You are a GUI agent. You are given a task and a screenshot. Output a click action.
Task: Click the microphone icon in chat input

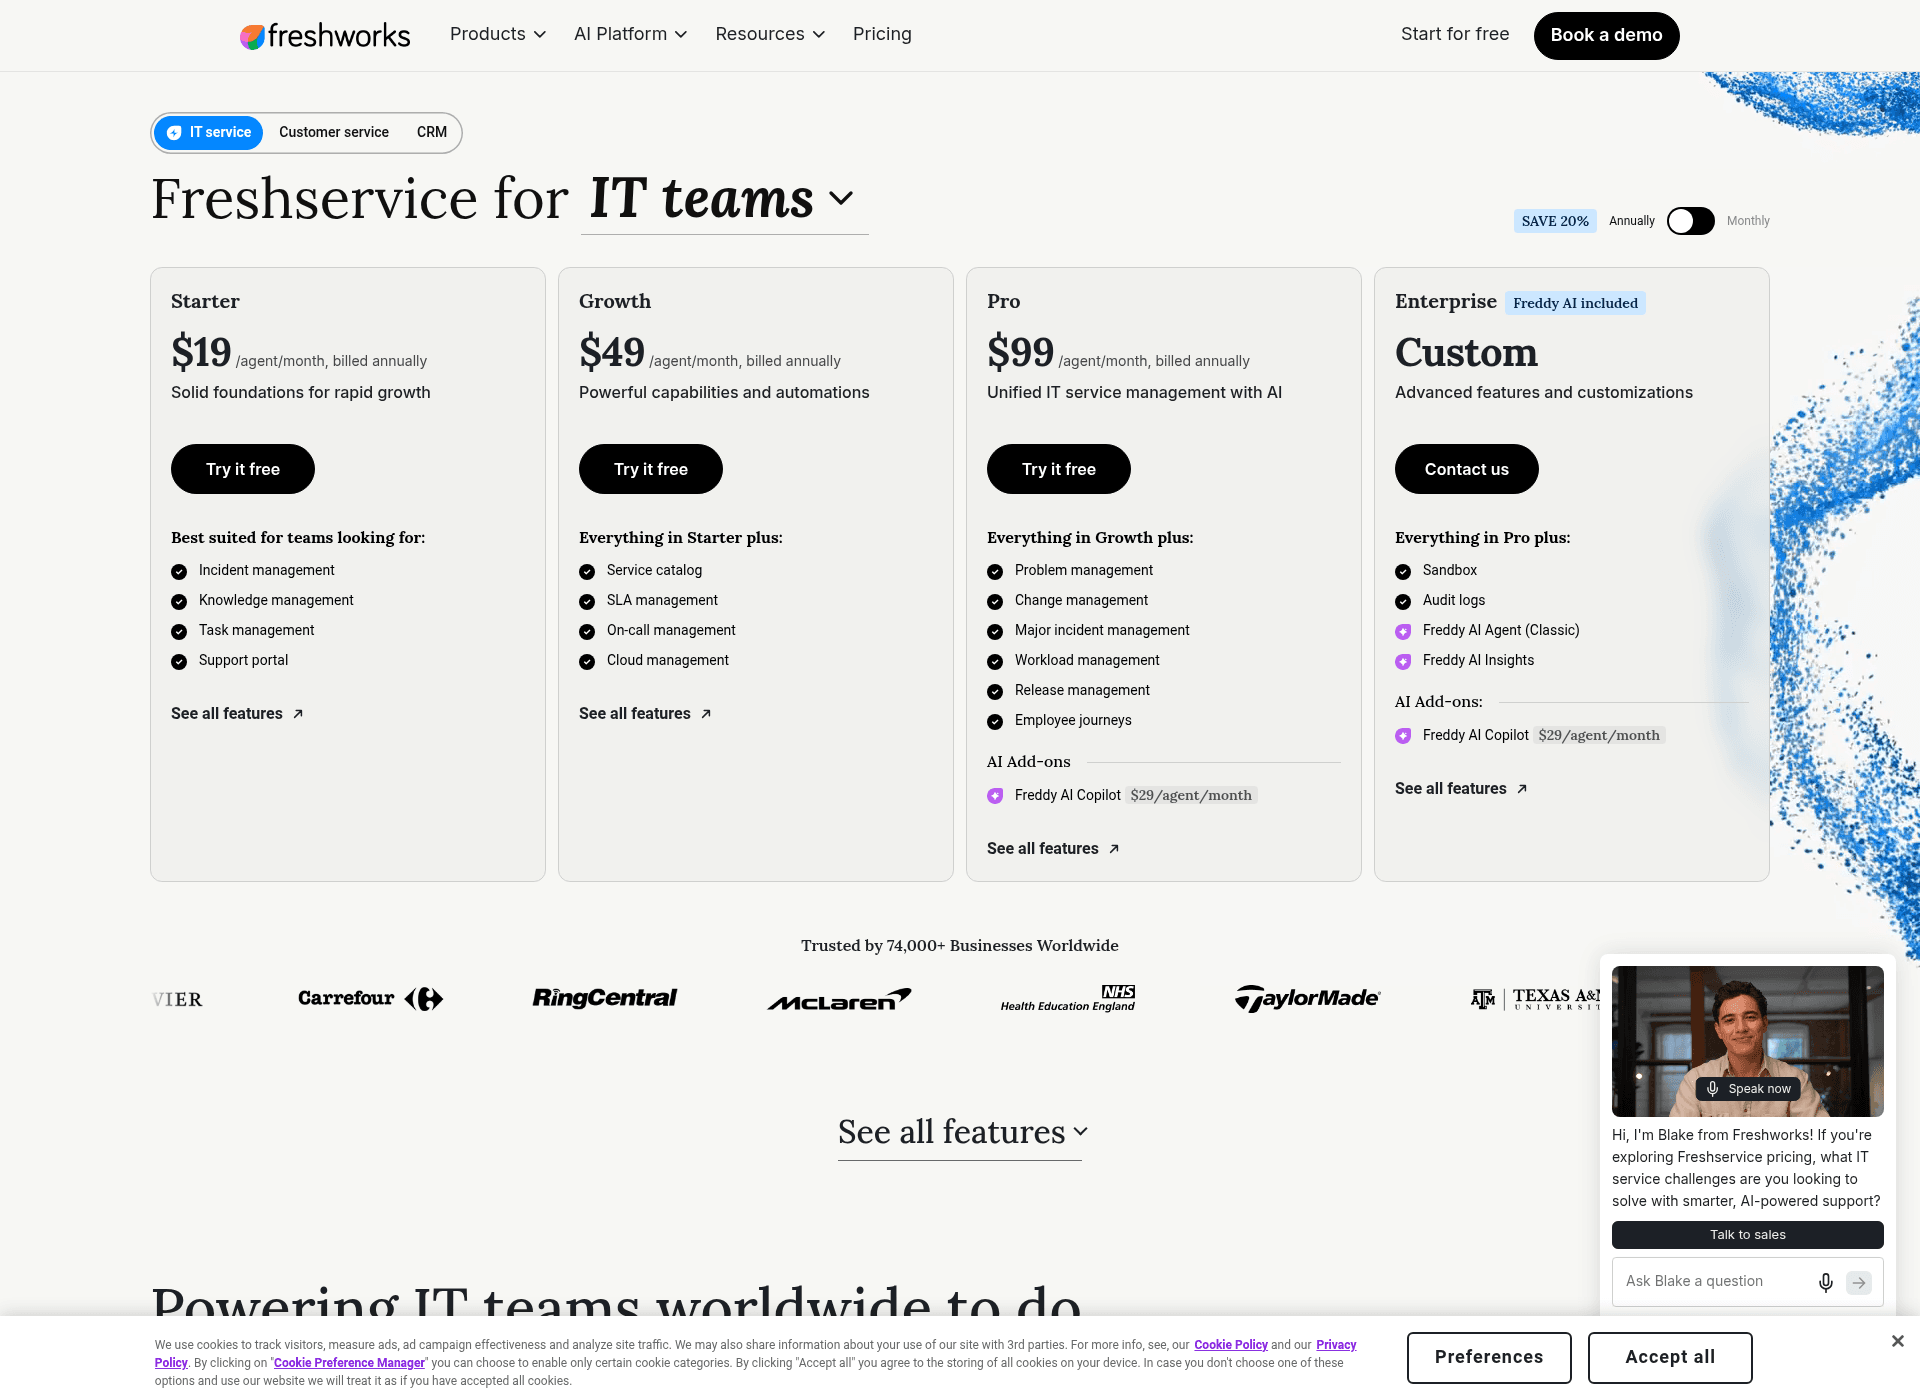click(x=1826, y=1283)
